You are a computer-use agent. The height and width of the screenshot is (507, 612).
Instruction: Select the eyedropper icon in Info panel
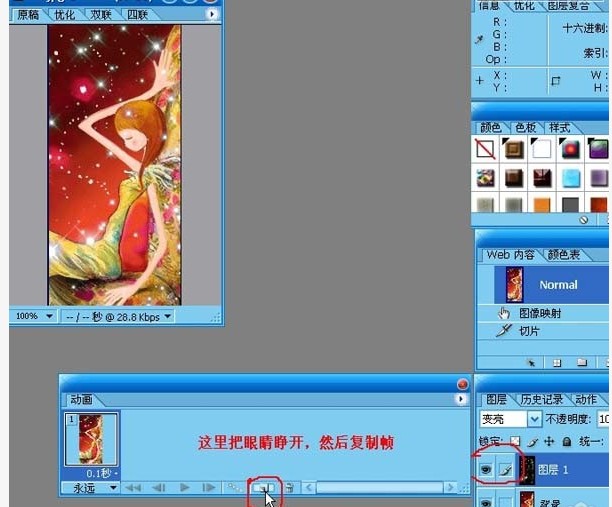click(x=479, y=39)
